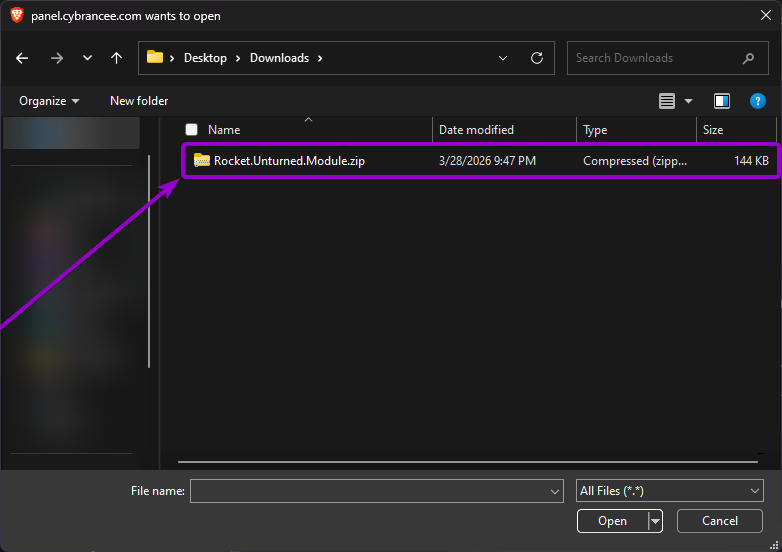Click the dialog resize grip corner
This screenshot has width=782, height=552.
point(774,544)
